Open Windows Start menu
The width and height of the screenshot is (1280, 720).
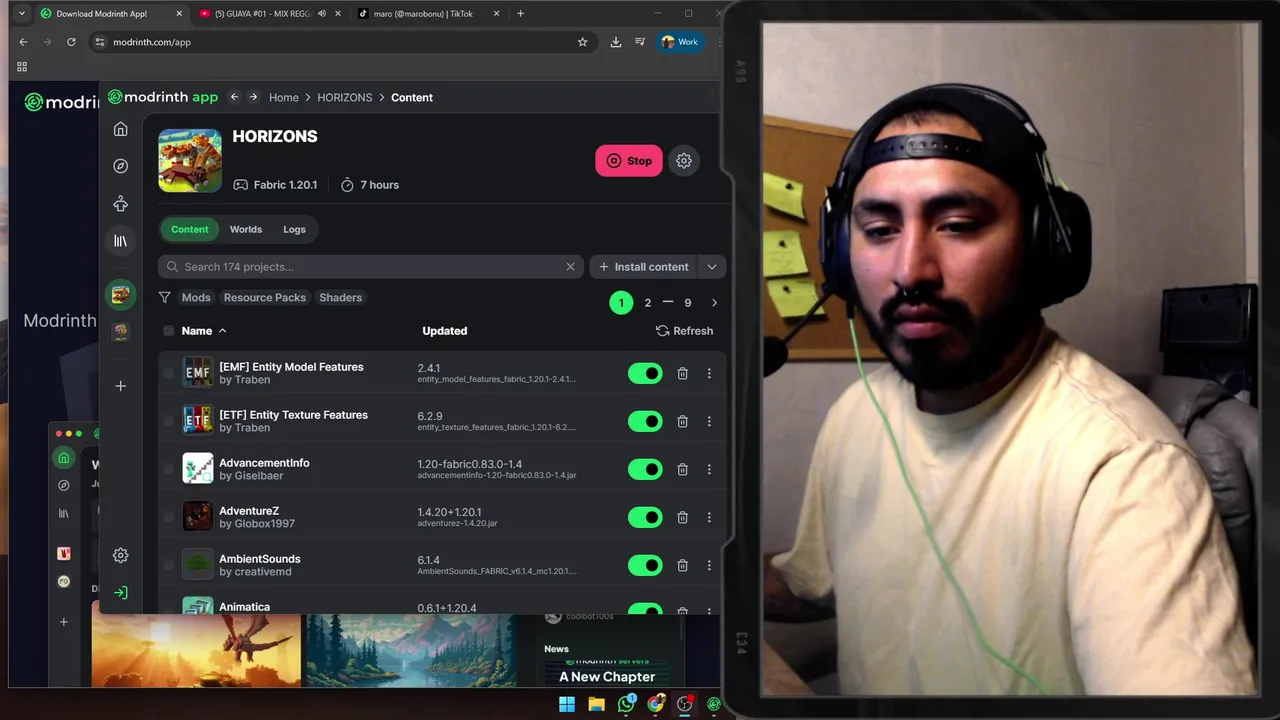567,704
